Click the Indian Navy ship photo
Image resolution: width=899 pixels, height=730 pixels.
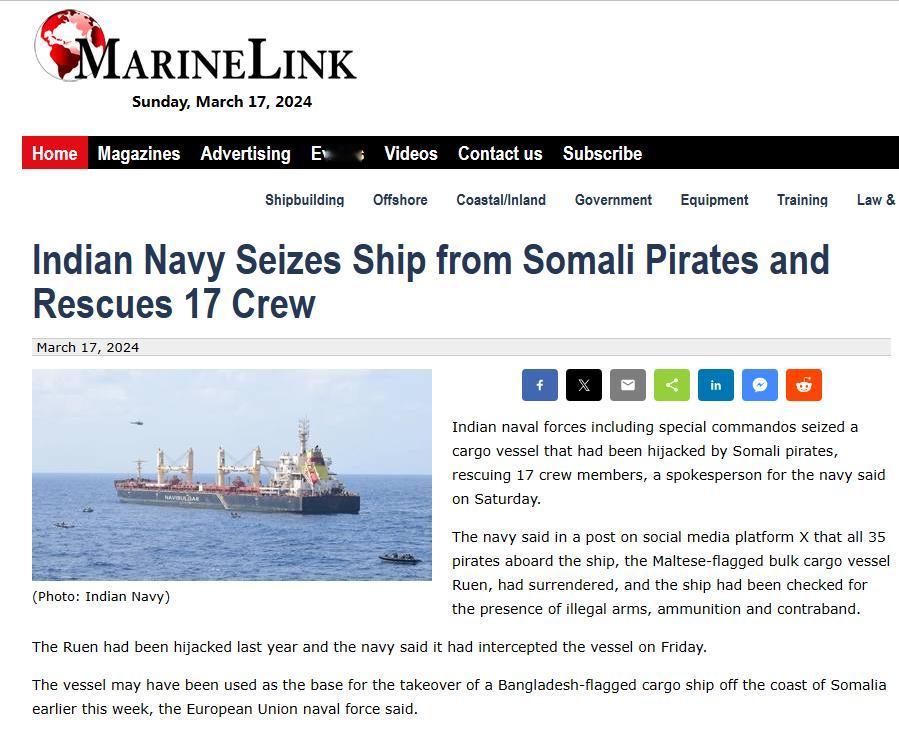point(232,476)
